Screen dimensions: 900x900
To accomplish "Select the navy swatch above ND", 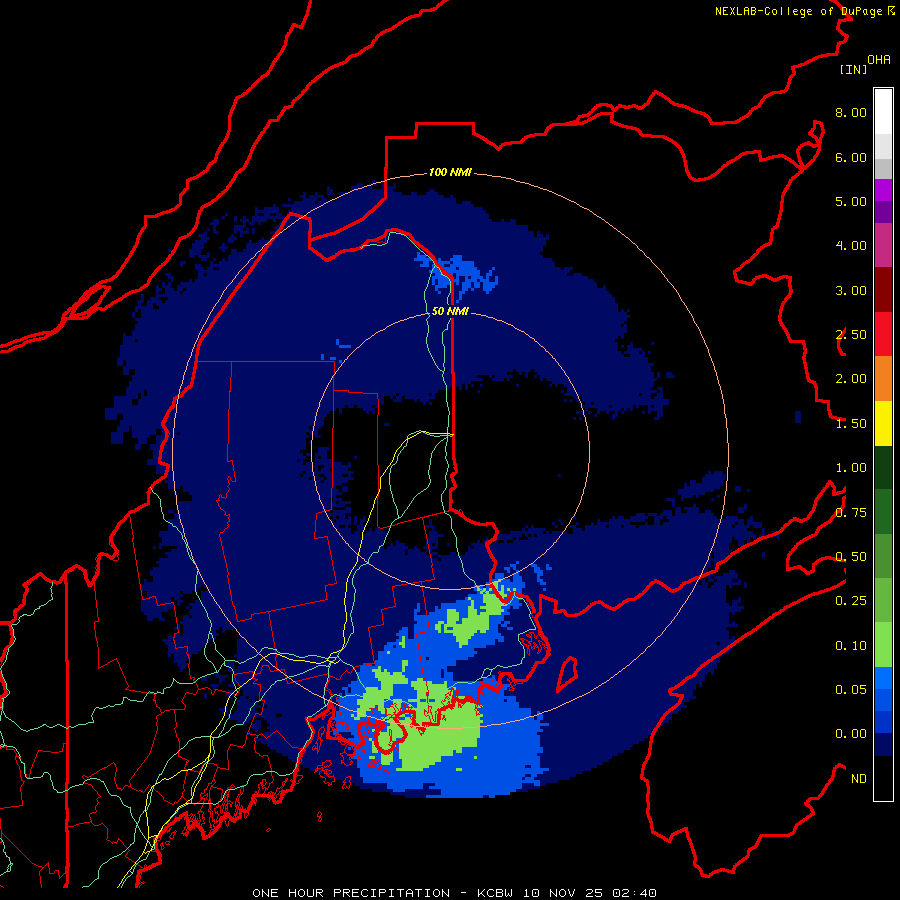I will click(x=883, y=745).
